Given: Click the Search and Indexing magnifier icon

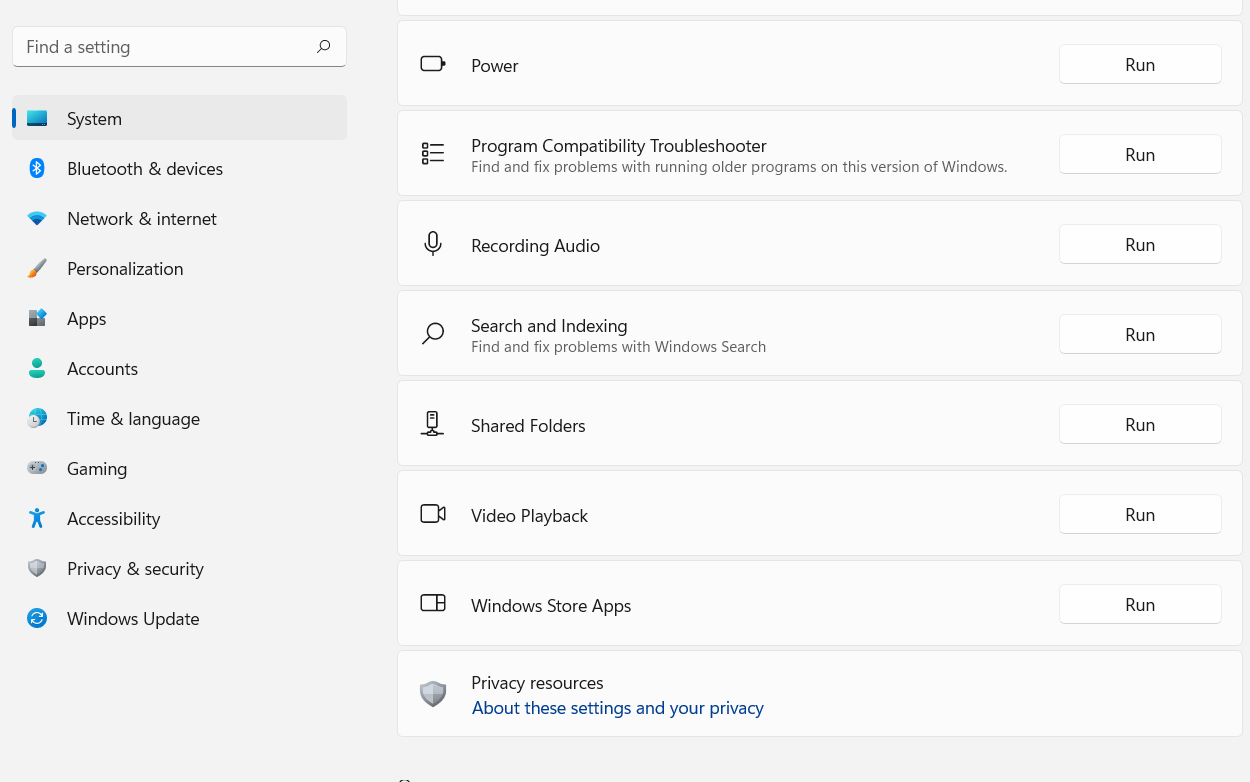Looking at the screenshot, I should [433, 333].
